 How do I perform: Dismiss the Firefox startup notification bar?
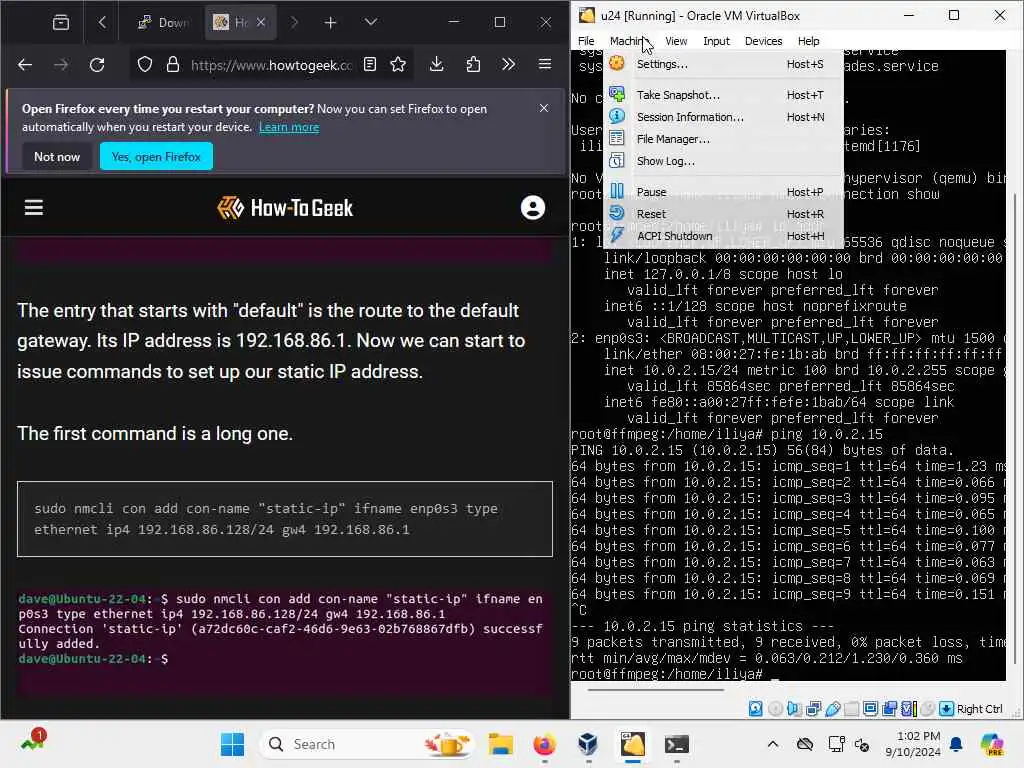click(x=544, y=108)
